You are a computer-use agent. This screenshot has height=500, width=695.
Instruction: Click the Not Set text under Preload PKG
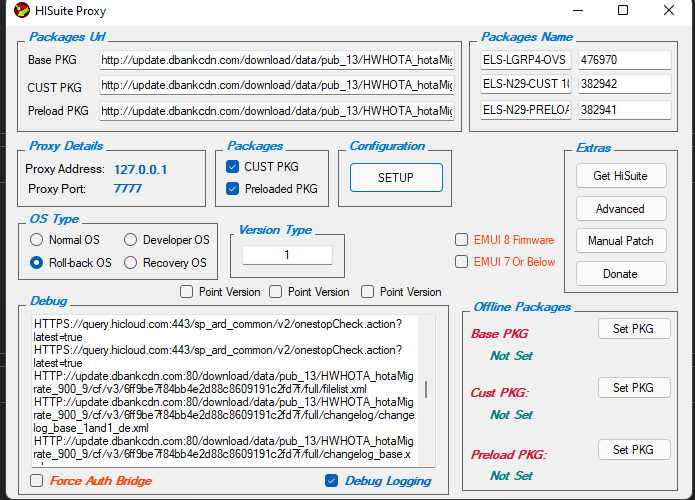tap(511, 476)
